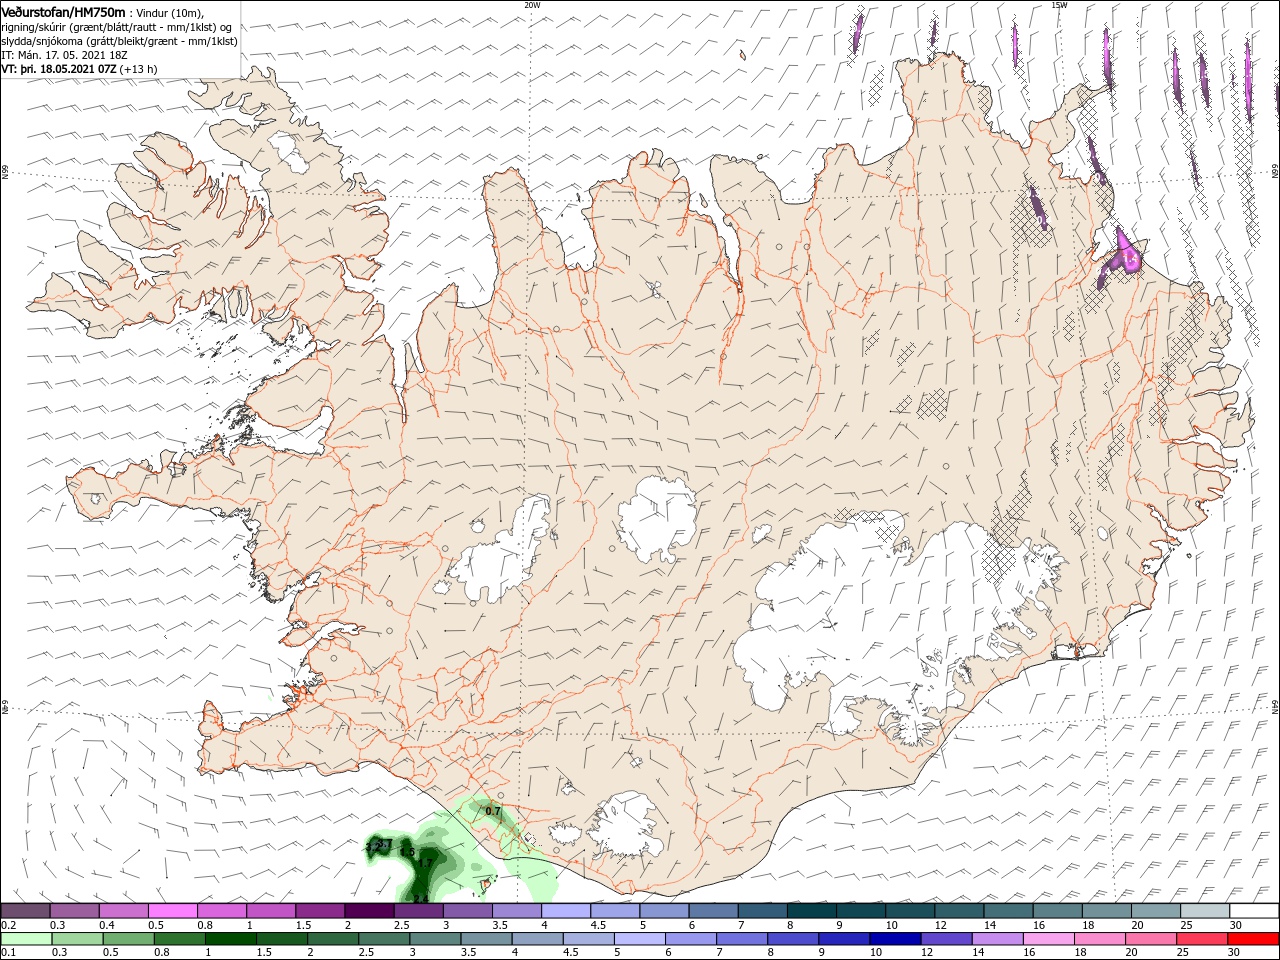The height and width of the screenshot is (960, 1280).
Task: Select the darkest purple 2 mm snow swatch
Action: point(369,911)
